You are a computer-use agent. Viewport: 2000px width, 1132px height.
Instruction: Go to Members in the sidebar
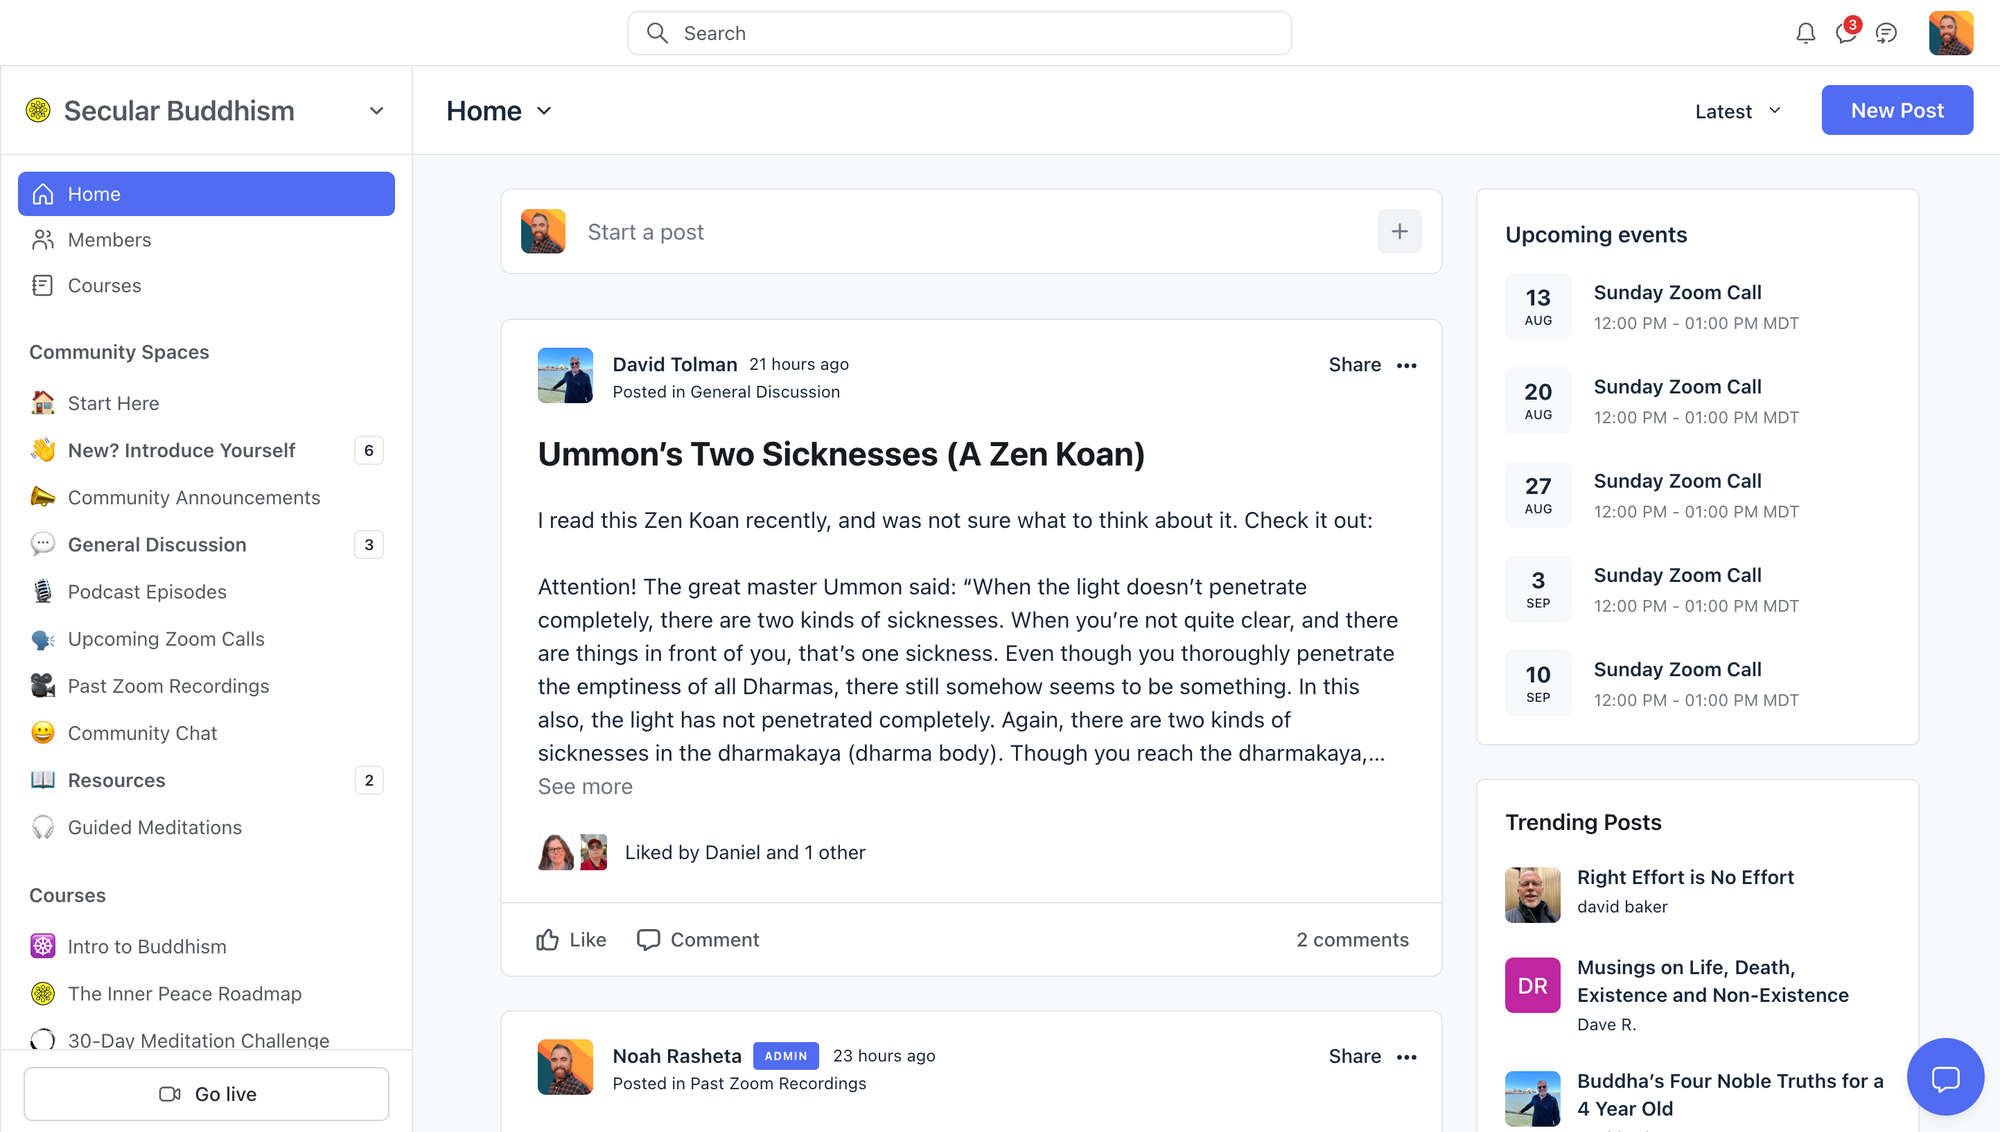click(x=109, y=240)
